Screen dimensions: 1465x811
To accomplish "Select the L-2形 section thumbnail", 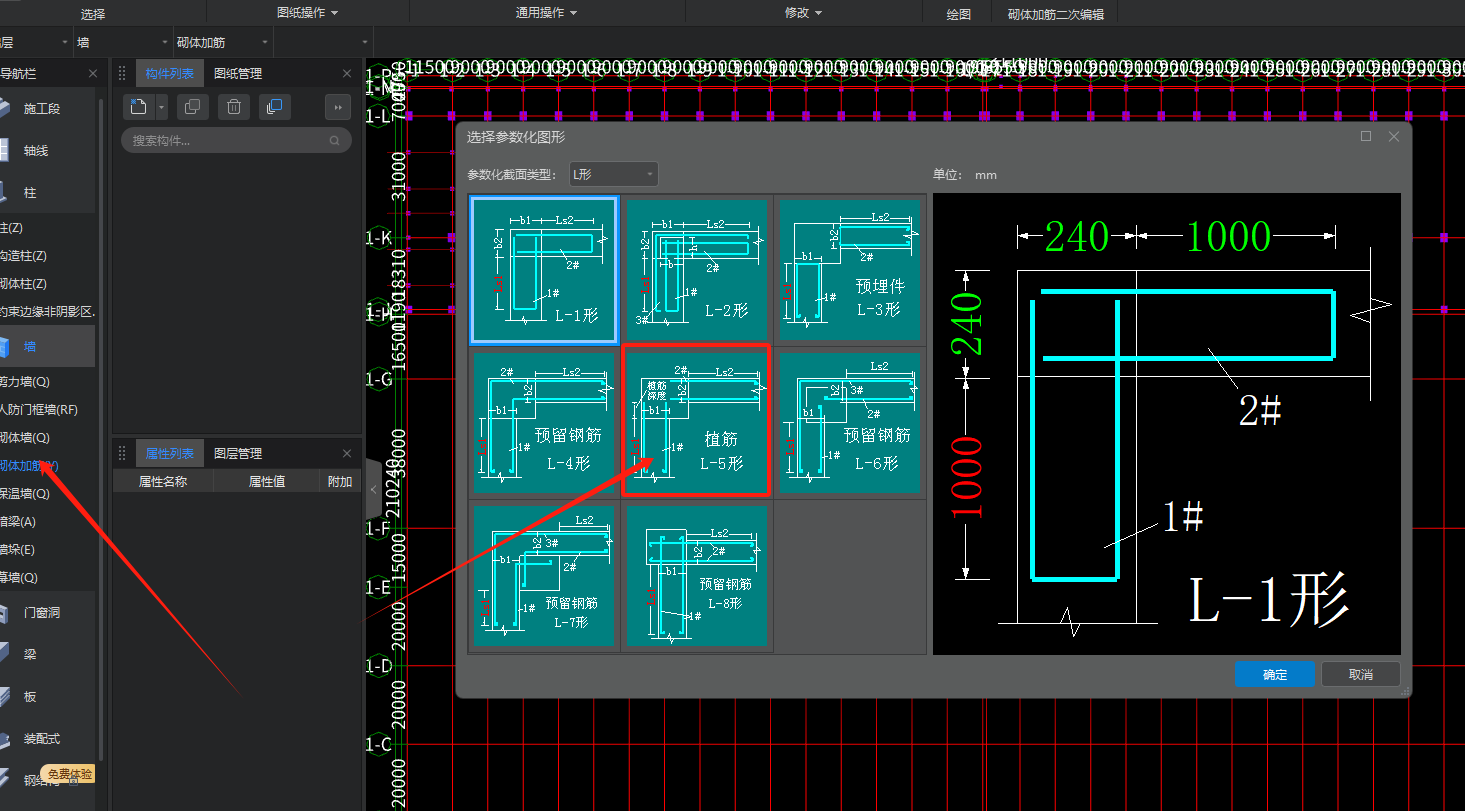I will [x=697, y=270].
